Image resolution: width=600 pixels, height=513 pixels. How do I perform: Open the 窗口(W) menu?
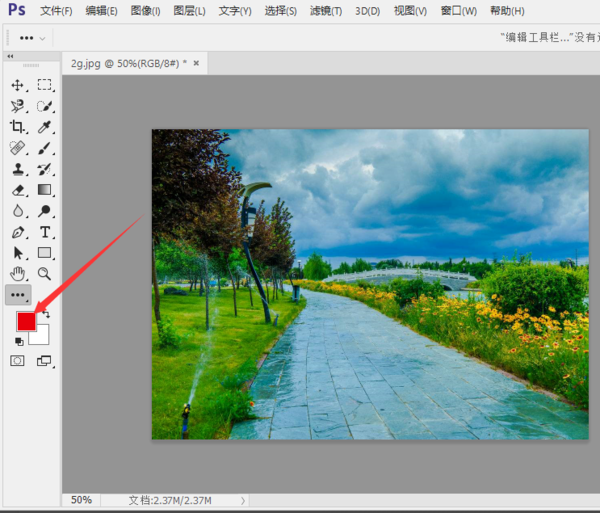458,11
